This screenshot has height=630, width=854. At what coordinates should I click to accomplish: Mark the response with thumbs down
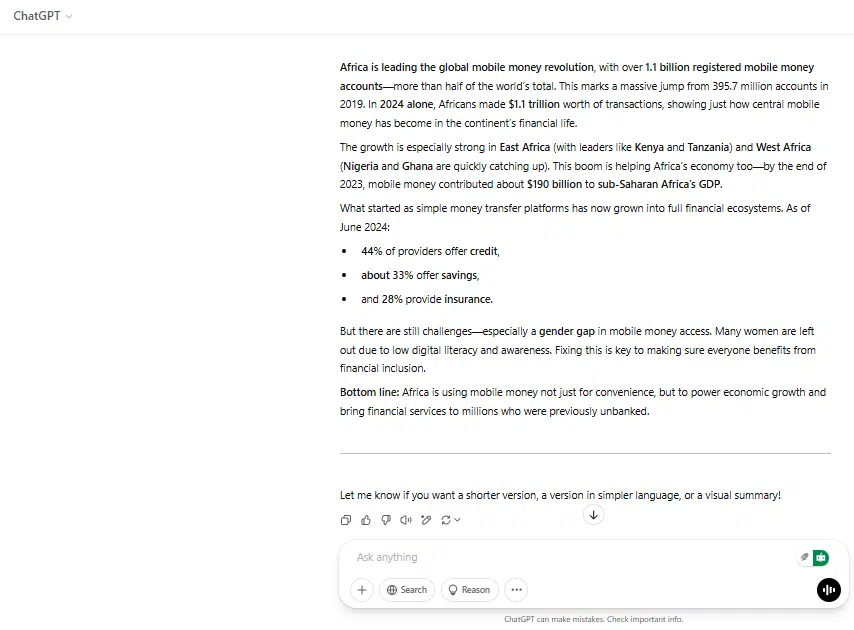point(386,520)
